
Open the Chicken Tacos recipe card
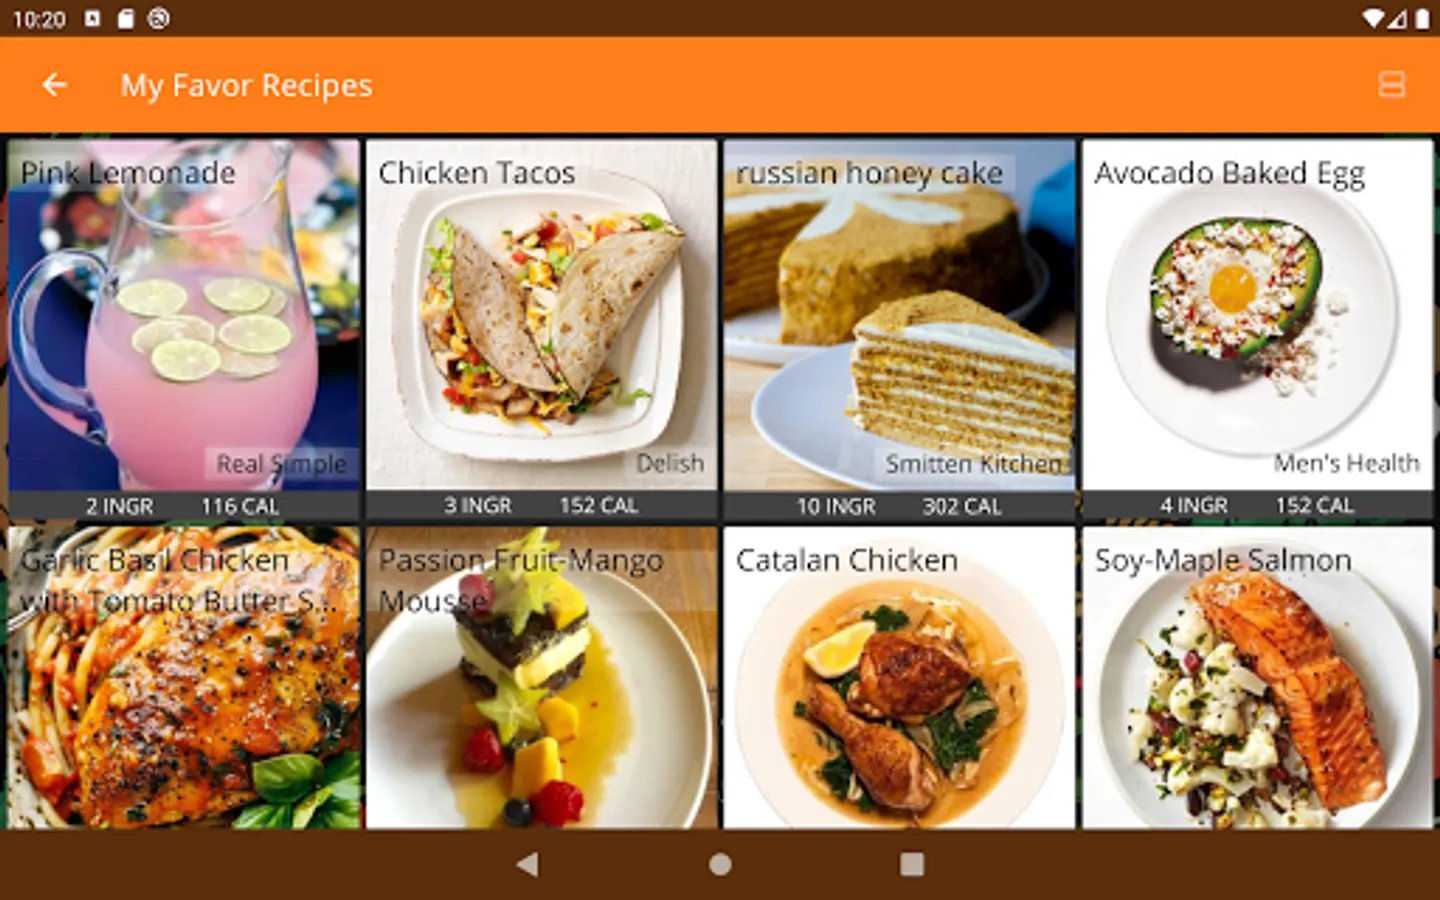pos(542,329)
